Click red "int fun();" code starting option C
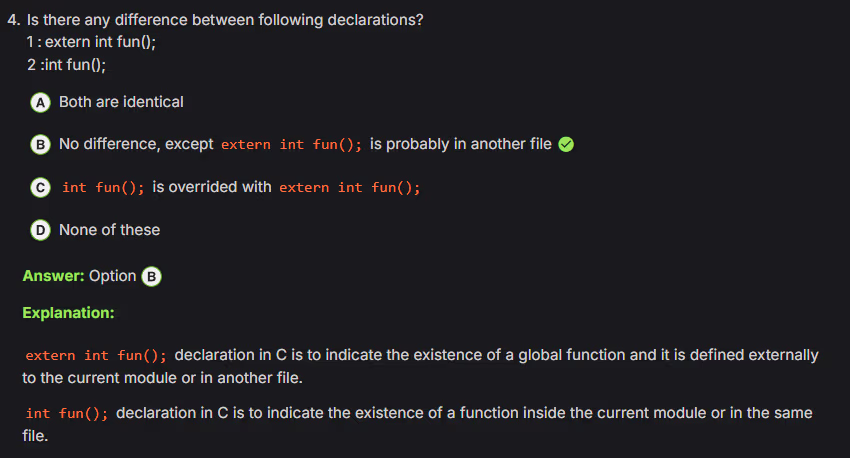850x458 pixels. click(103, 188)
